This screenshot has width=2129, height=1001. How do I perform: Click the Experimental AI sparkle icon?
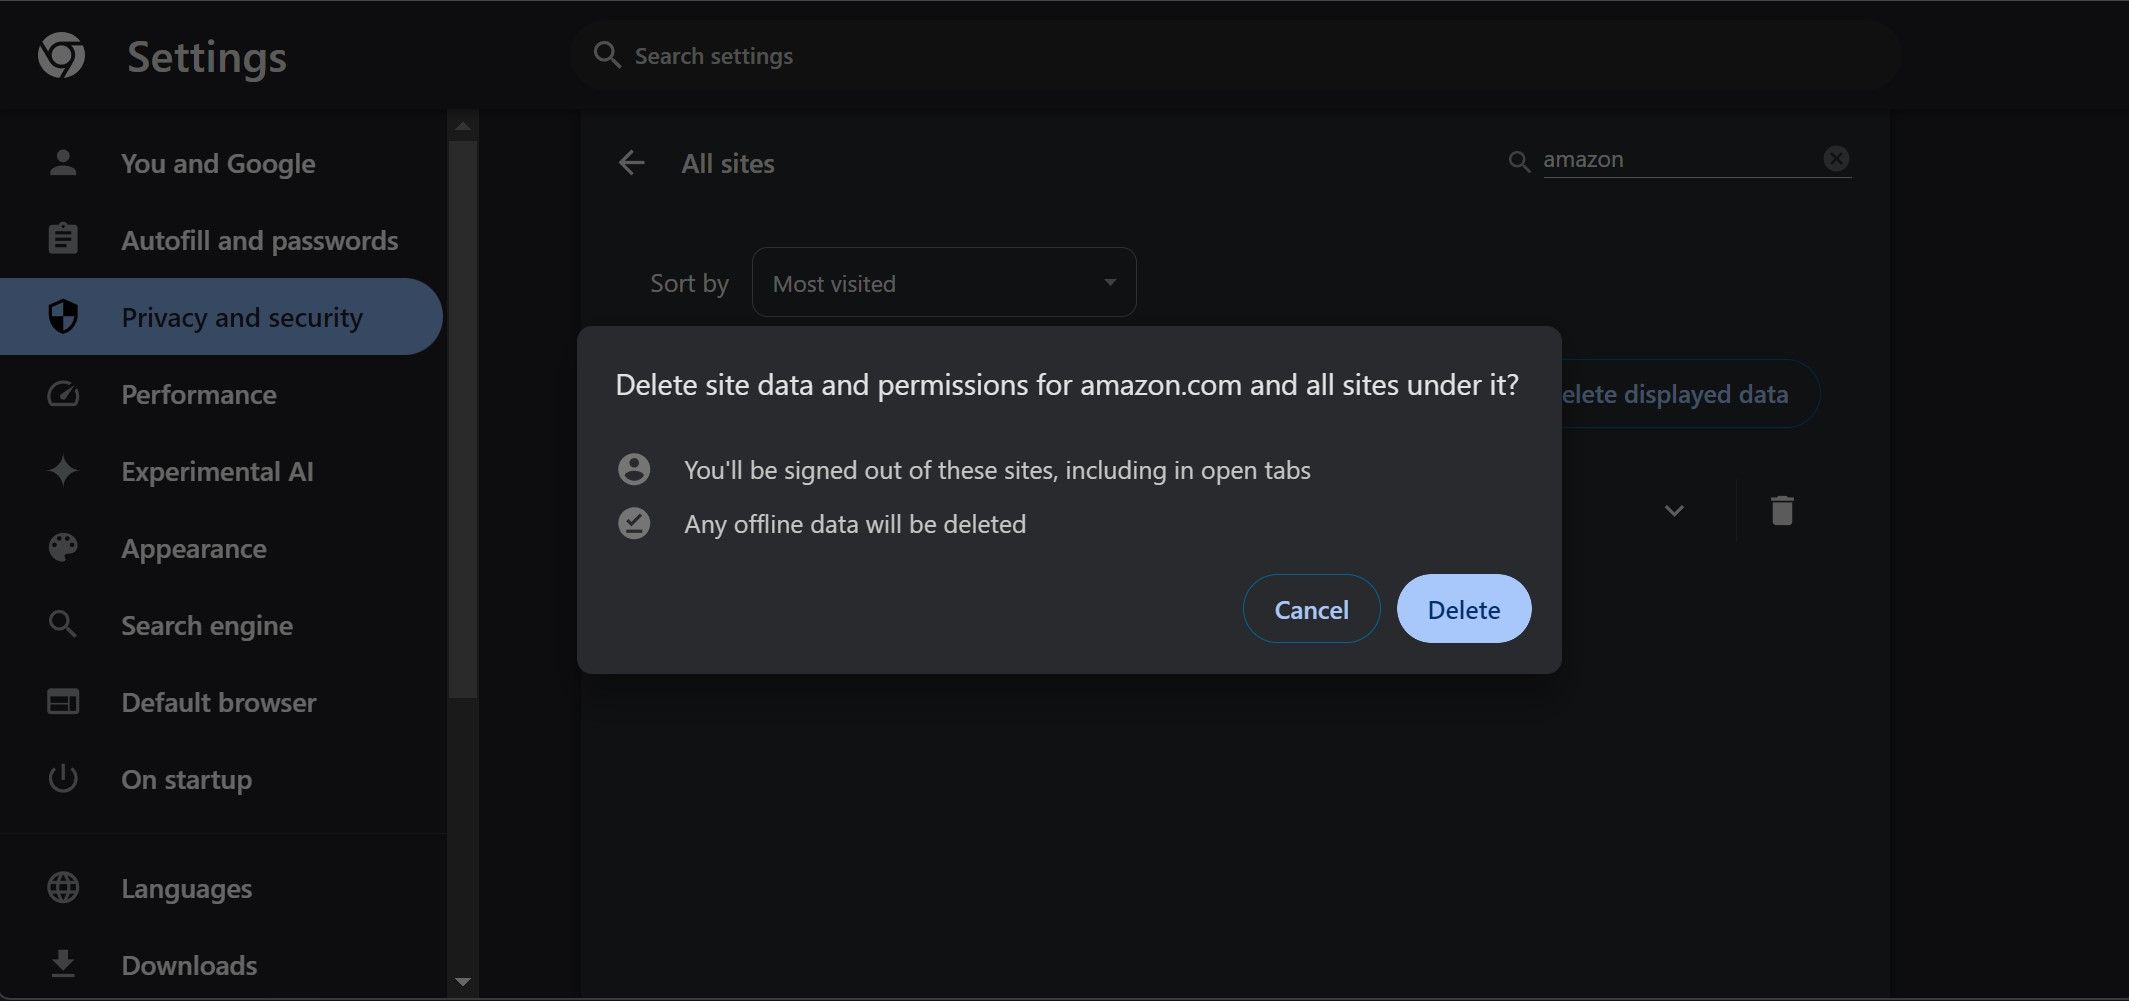[63, 471]
